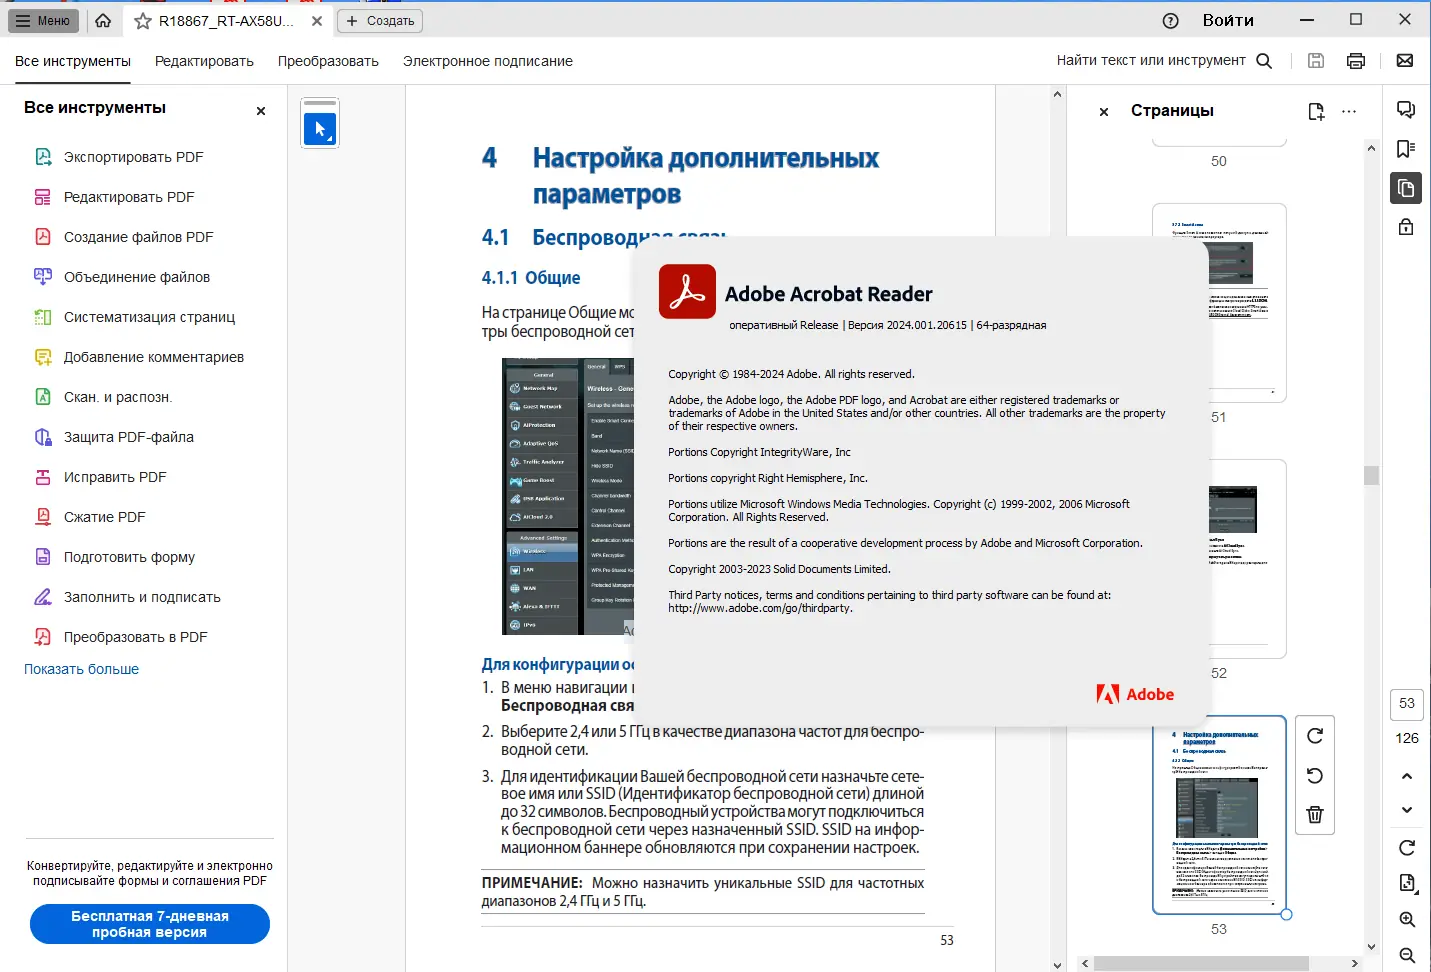Screen dimensions: 1431x972
Task: Switch to the Все инструменты tab
Action: 73,61
